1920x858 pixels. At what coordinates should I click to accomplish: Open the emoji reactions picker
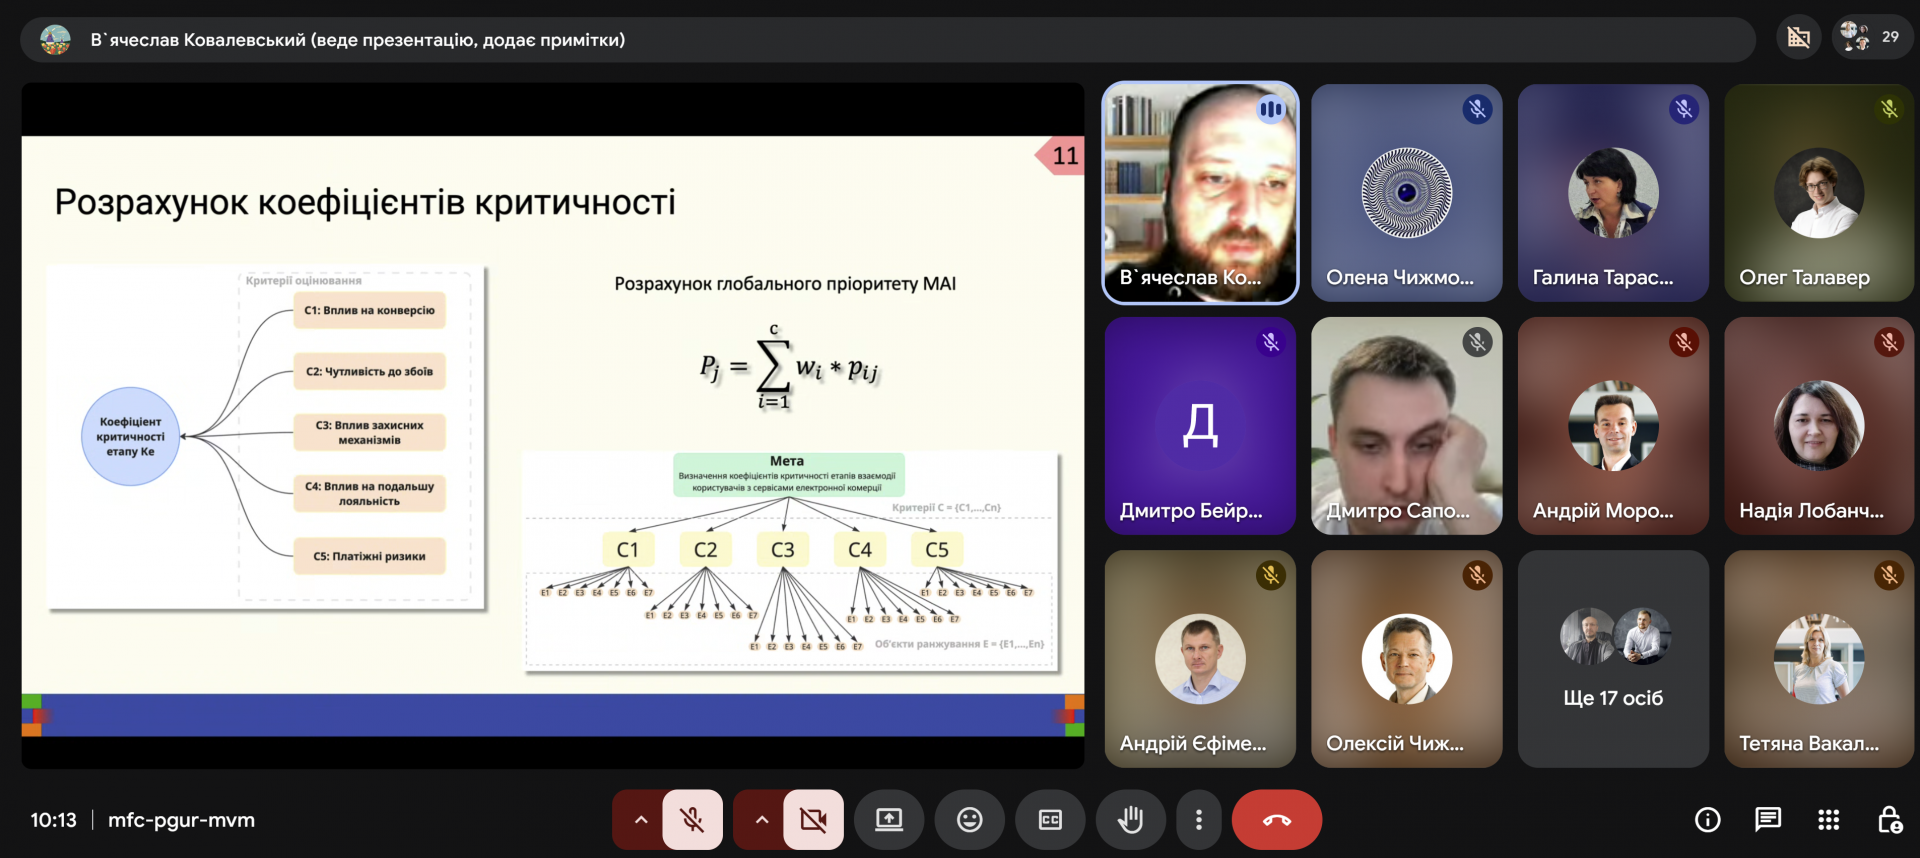pyautogui.click(x=969, y=820)
